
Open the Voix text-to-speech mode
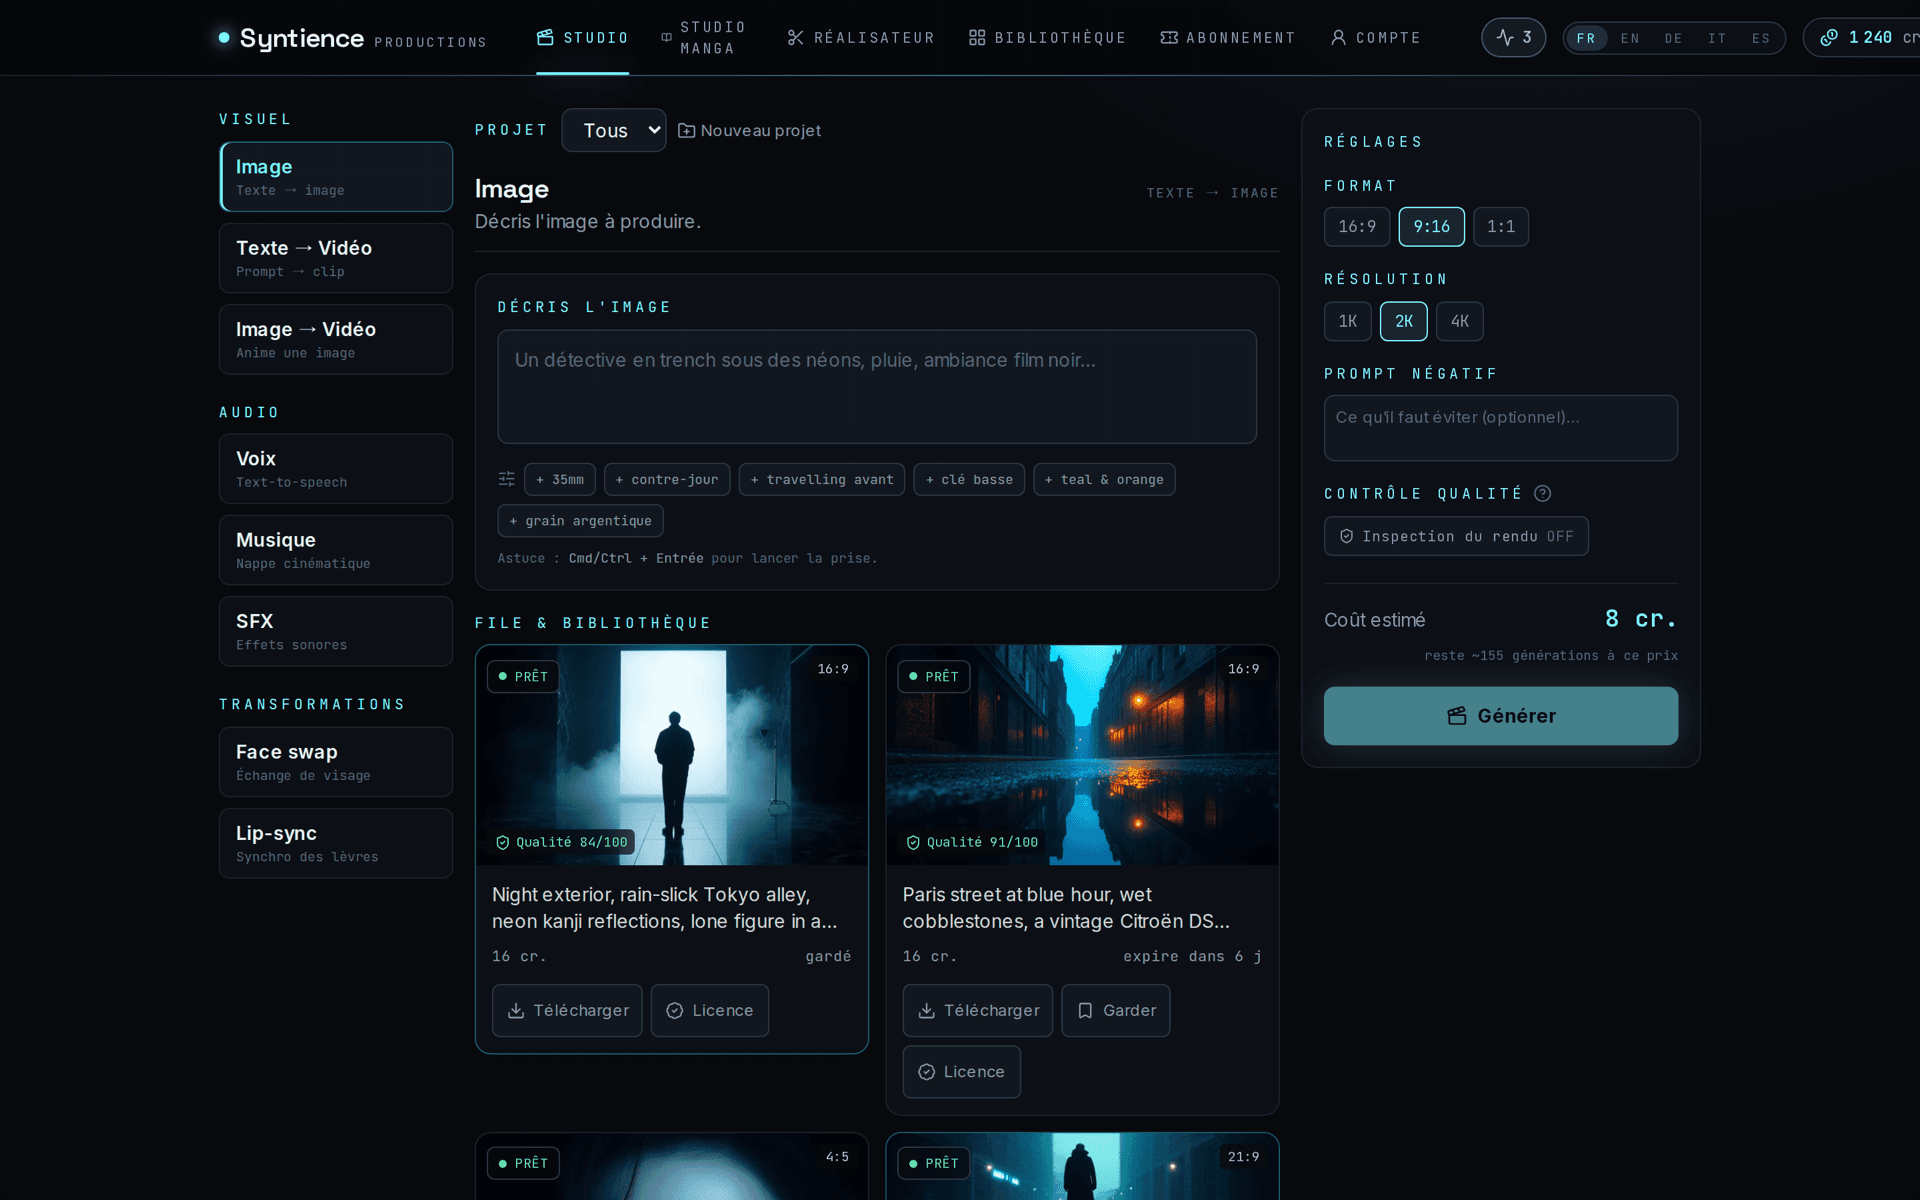[336, 469]
